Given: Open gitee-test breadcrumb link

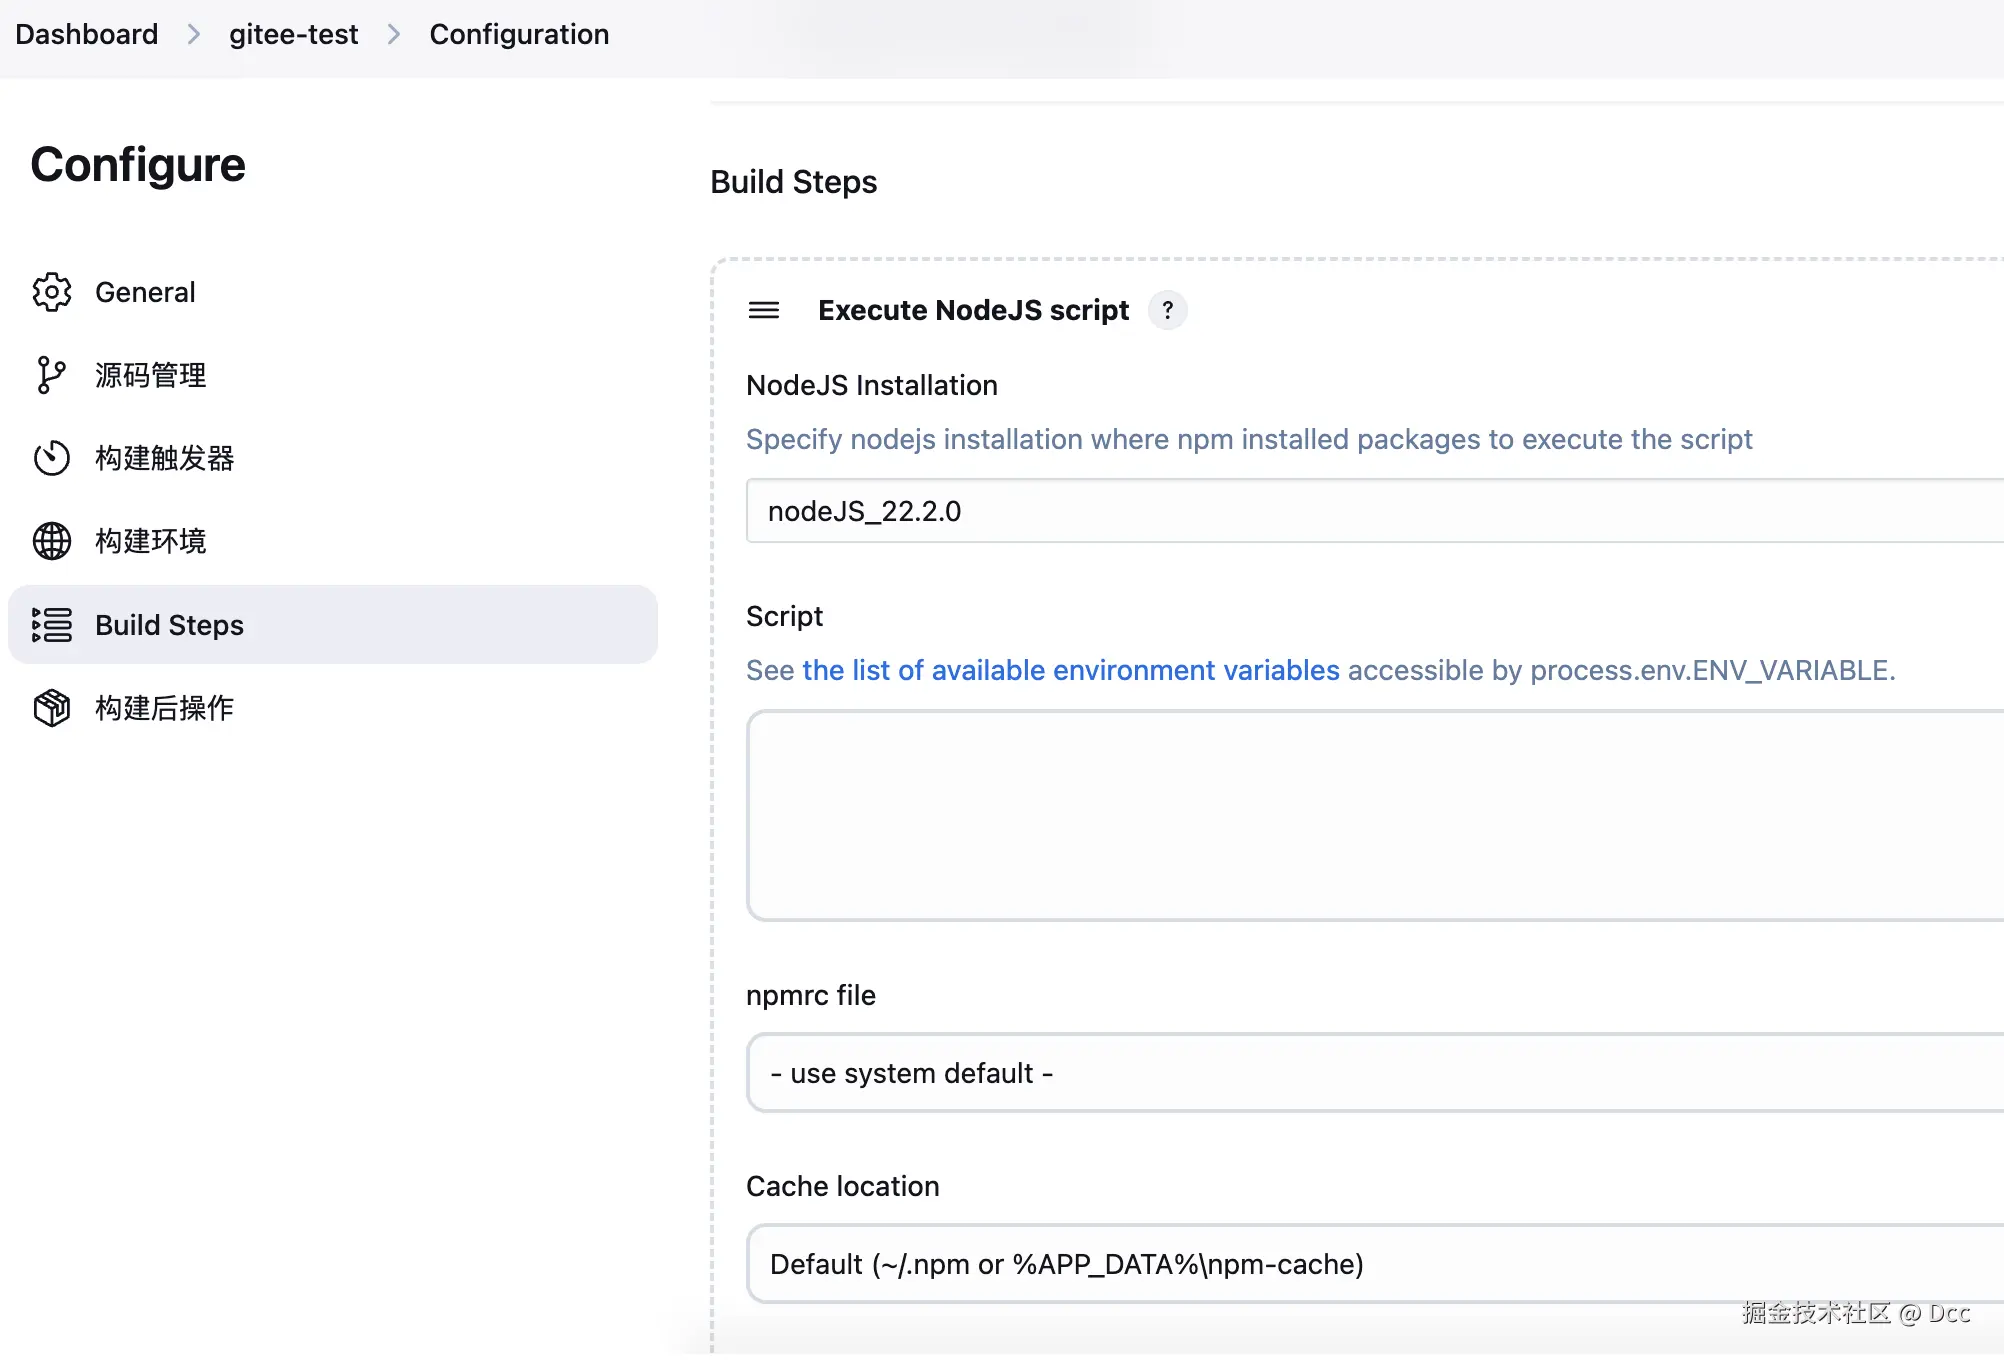Looking at the screenshot, I should pos(293,34).
